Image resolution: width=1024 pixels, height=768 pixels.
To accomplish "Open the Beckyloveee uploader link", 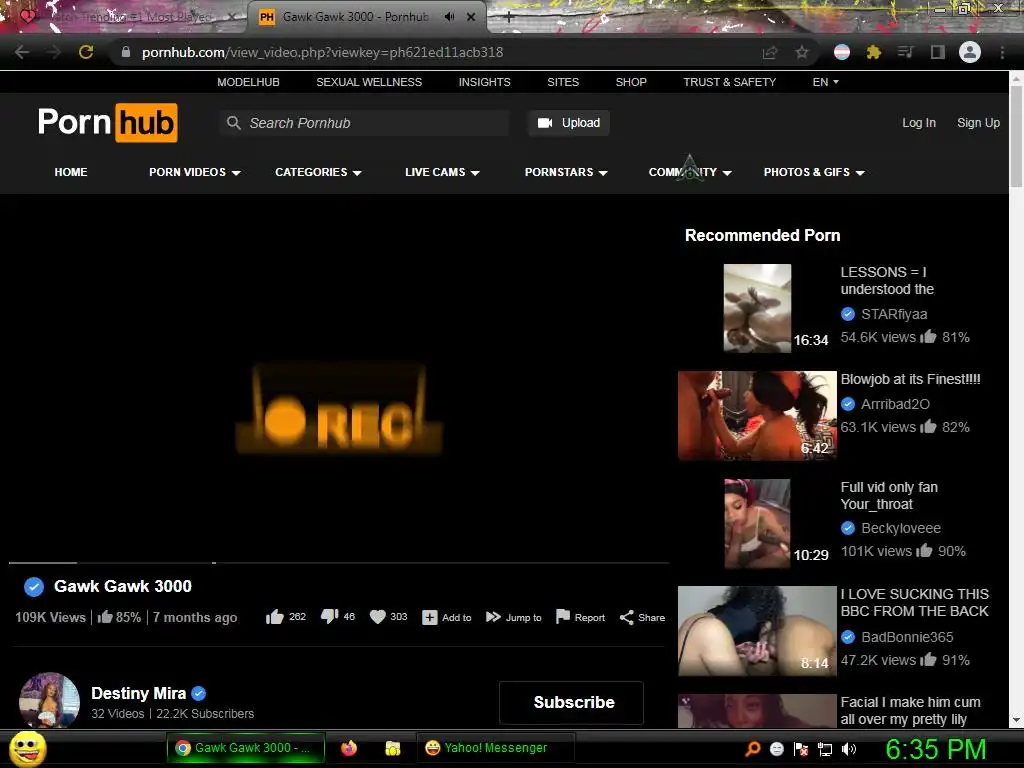I will pyautogui.click(x=901, y=528).
